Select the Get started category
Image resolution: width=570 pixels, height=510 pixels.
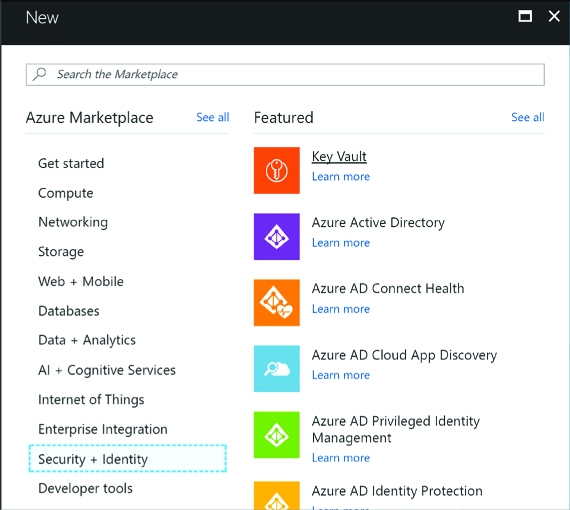[71, 163]
